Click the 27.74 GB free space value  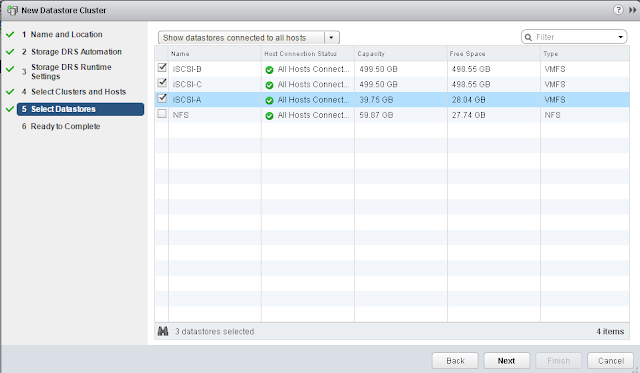pyautogui.click(x=469, y=115)
